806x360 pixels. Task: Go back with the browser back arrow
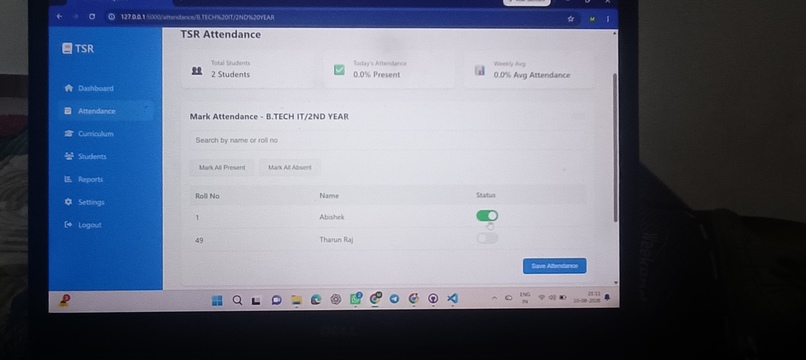59,17
